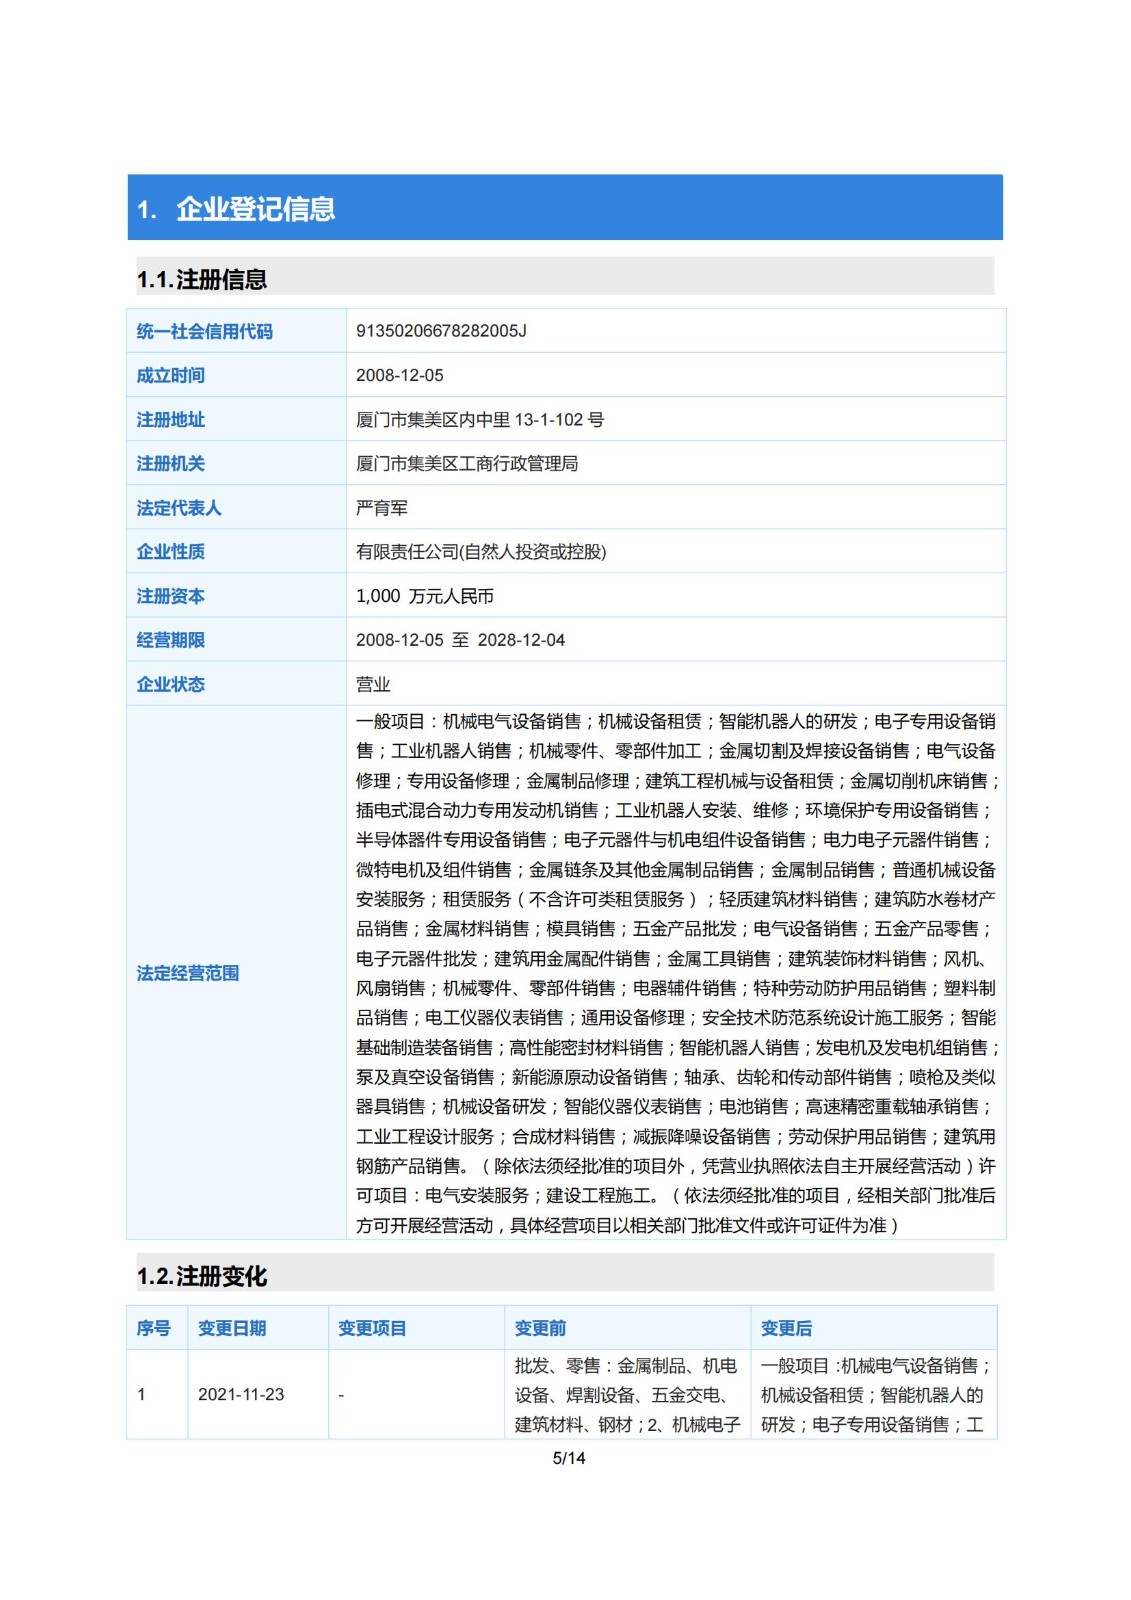Click the registrar '厦门市集美区工商行政管理局'
The image size is (1131, 1600).
click(466, 463)
